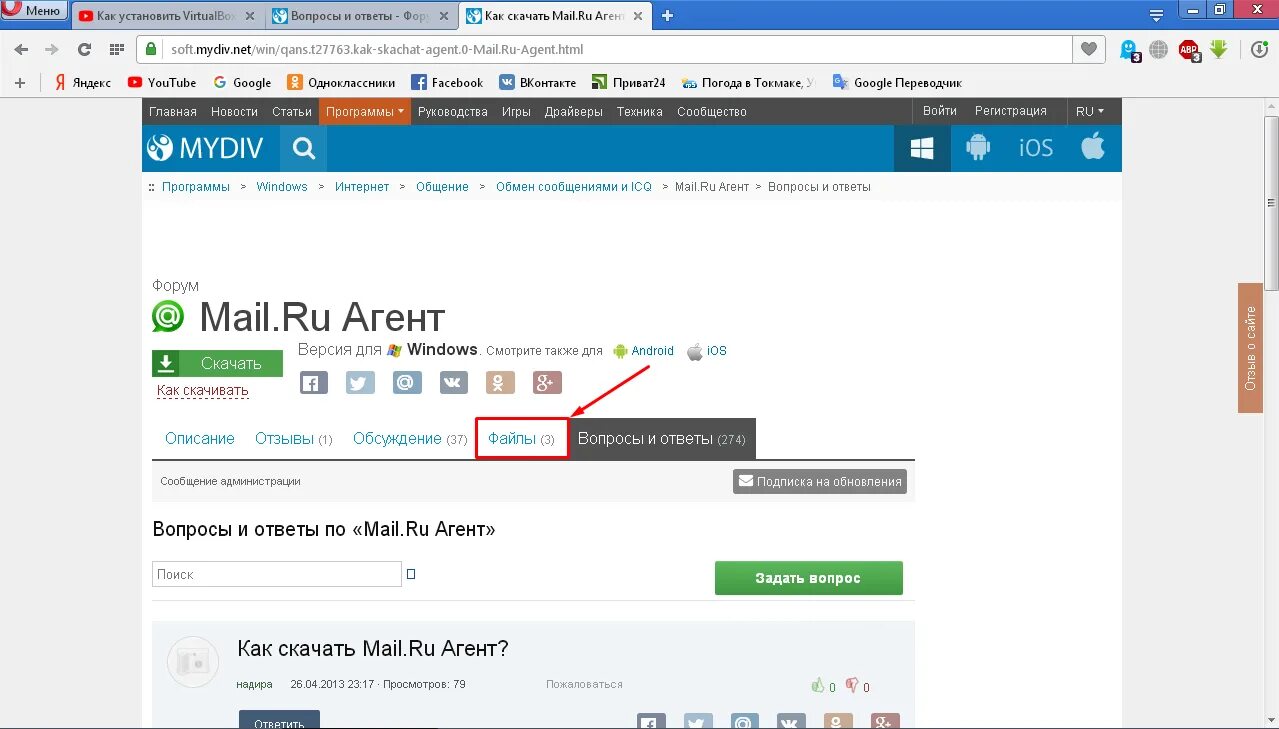Image resolution: width=1279 pixels, height=729 pixels.
Task: Open the Adblock Plus extension icon
Action: (x=1188, y=49)
